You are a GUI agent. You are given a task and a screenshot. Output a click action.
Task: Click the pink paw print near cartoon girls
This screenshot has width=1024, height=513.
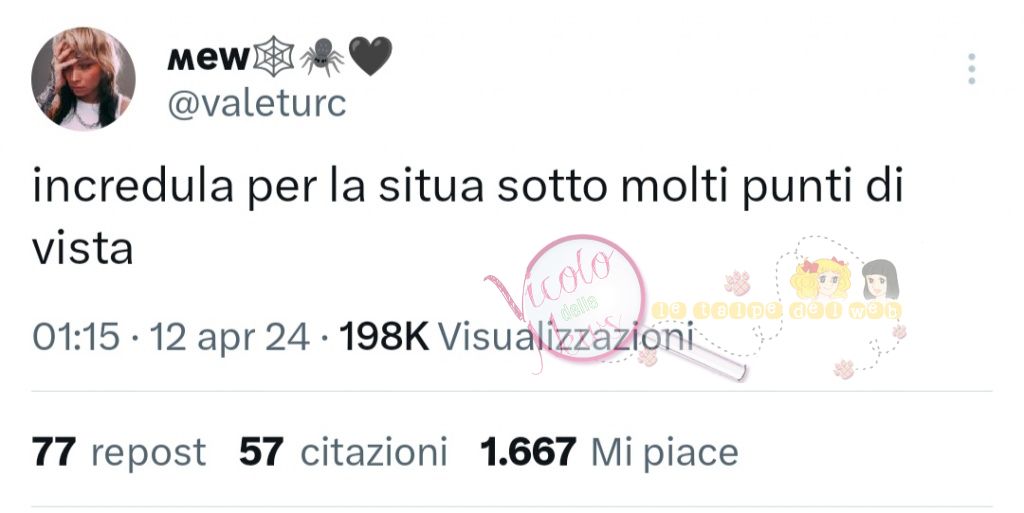(x=738, y=283)
